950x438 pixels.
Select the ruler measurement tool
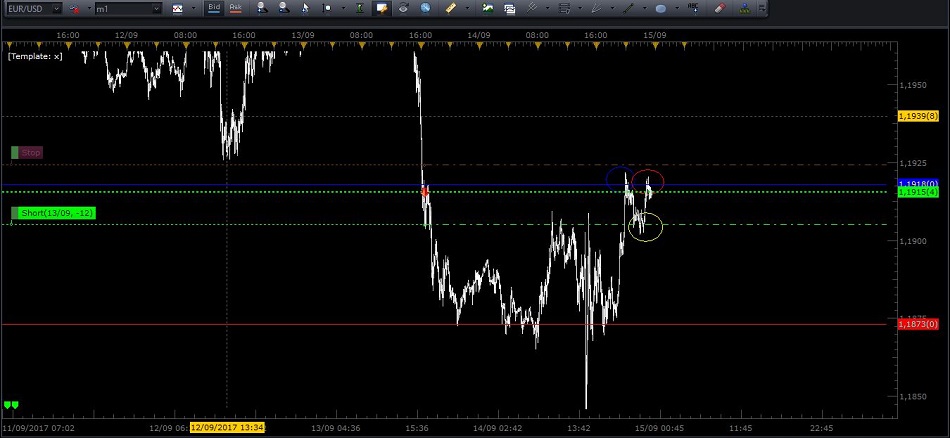pyautogui.click(x=451, y=8)
